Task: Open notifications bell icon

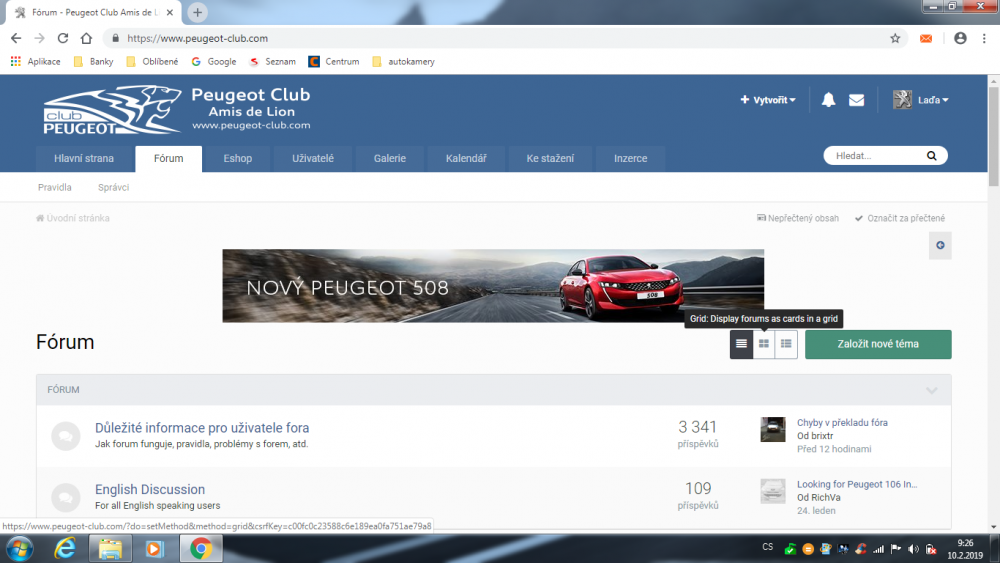Action: point(828,99)
